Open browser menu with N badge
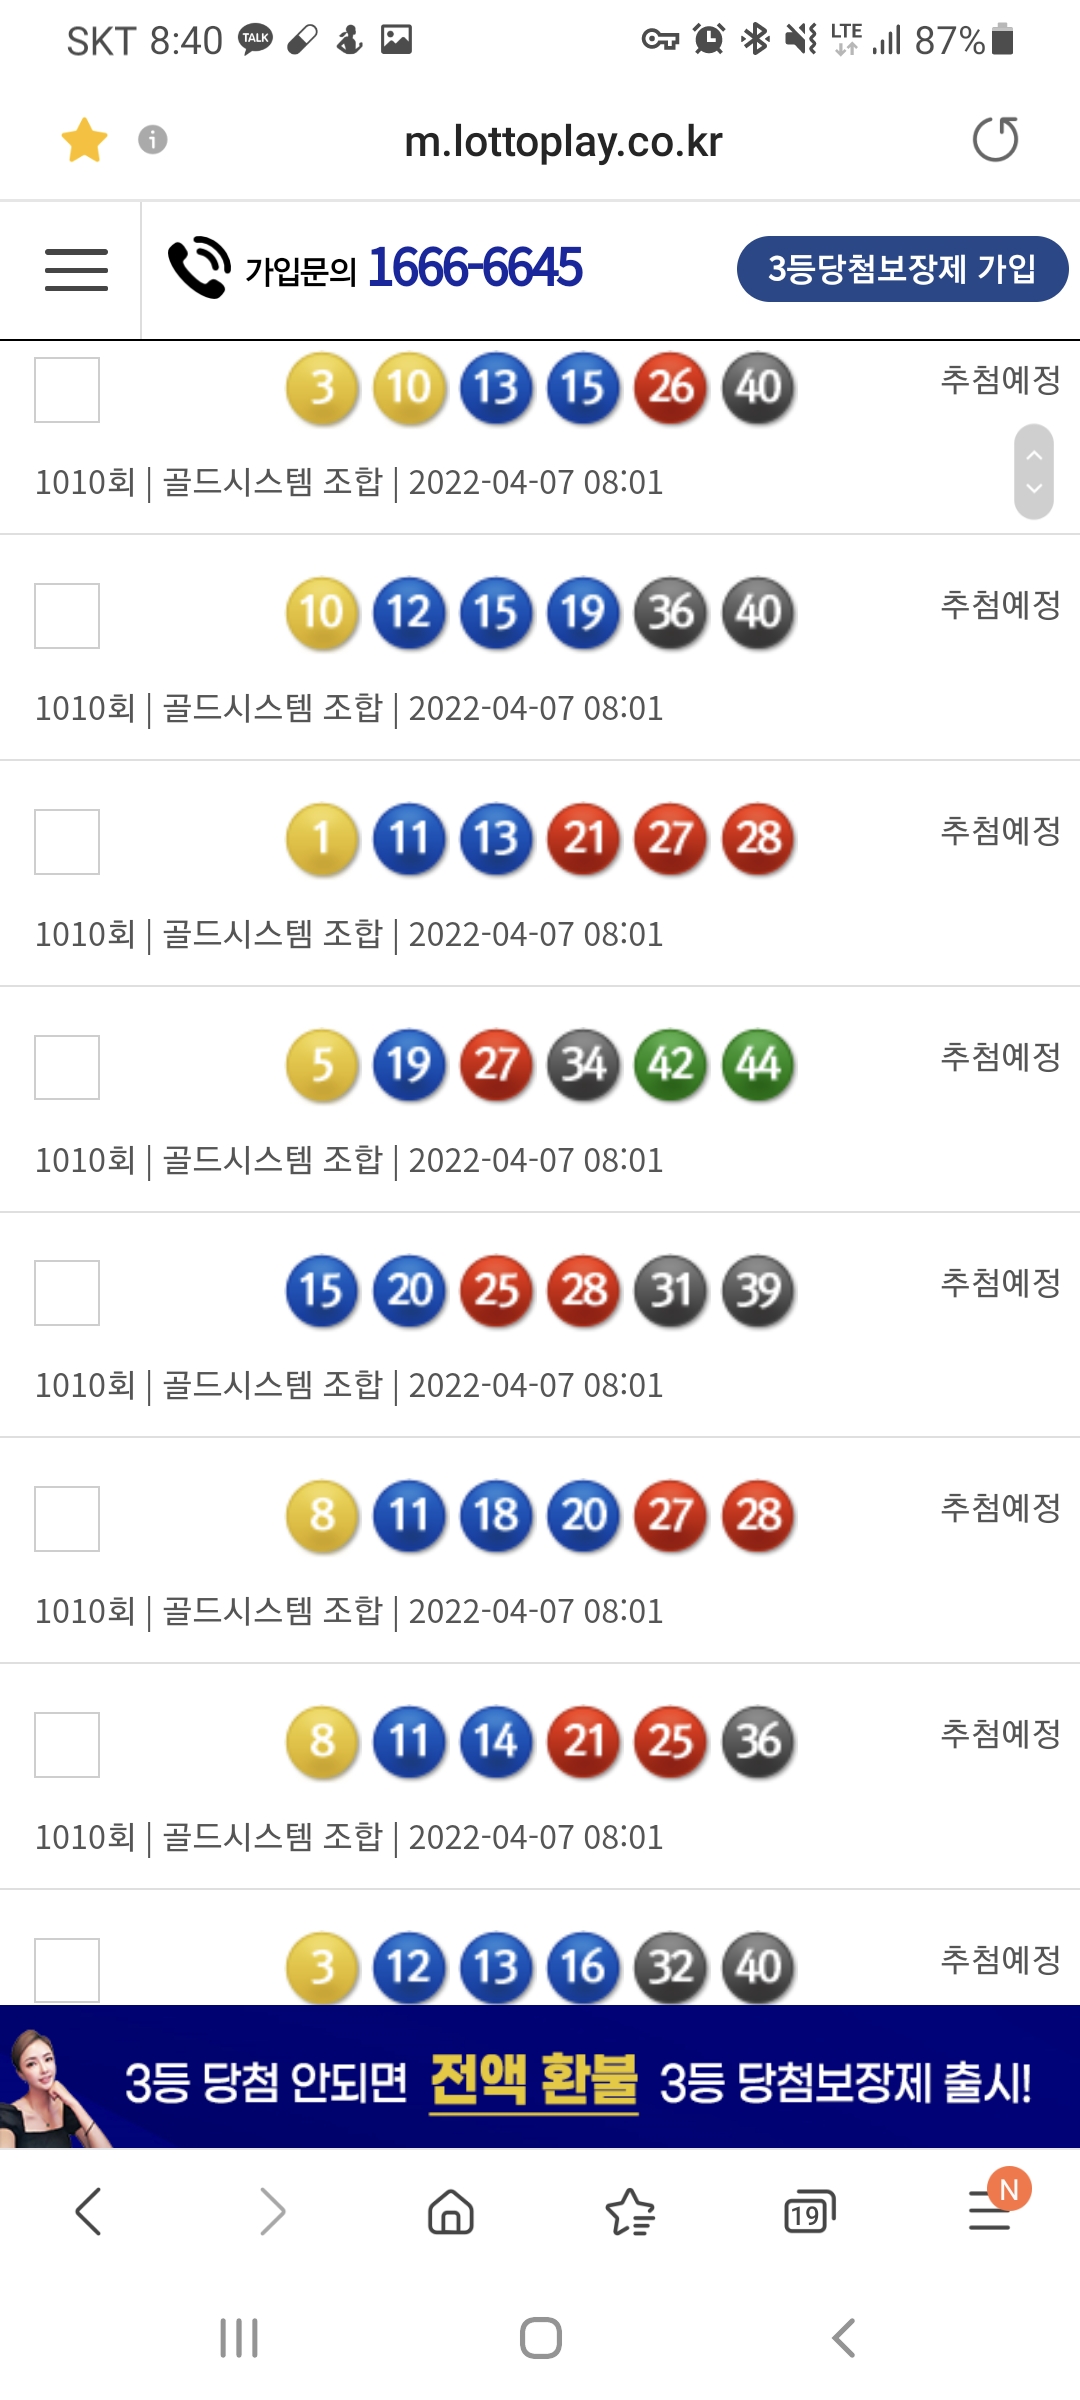Image resolution: width=1080 pixels, height=2400 pixels. point(990,2210)
